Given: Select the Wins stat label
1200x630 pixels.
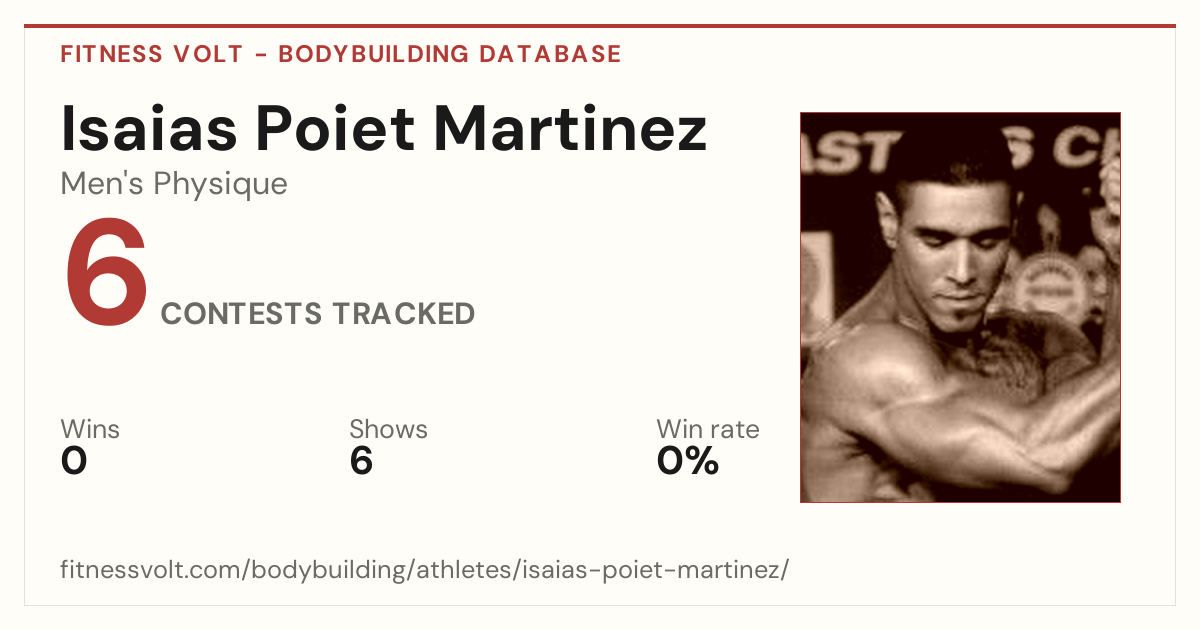Looking at the screenshot, I should coord(90,430).
